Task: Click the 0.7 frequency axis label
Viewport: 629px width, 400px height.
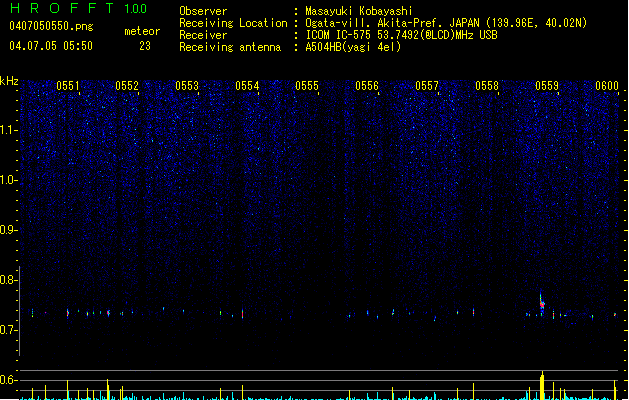Action: tap(9, 330)
